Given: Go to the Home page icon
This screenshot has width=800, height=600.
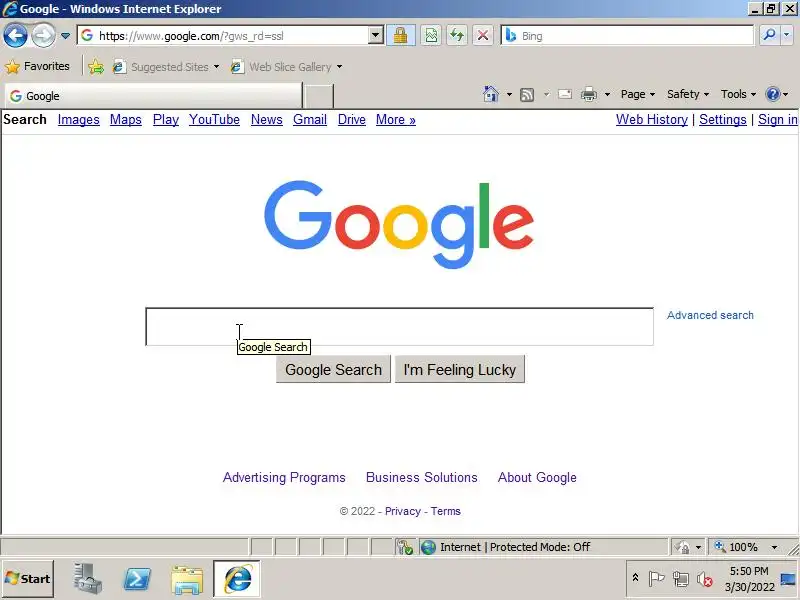Looking at the screenshot, I should [491, 94].
